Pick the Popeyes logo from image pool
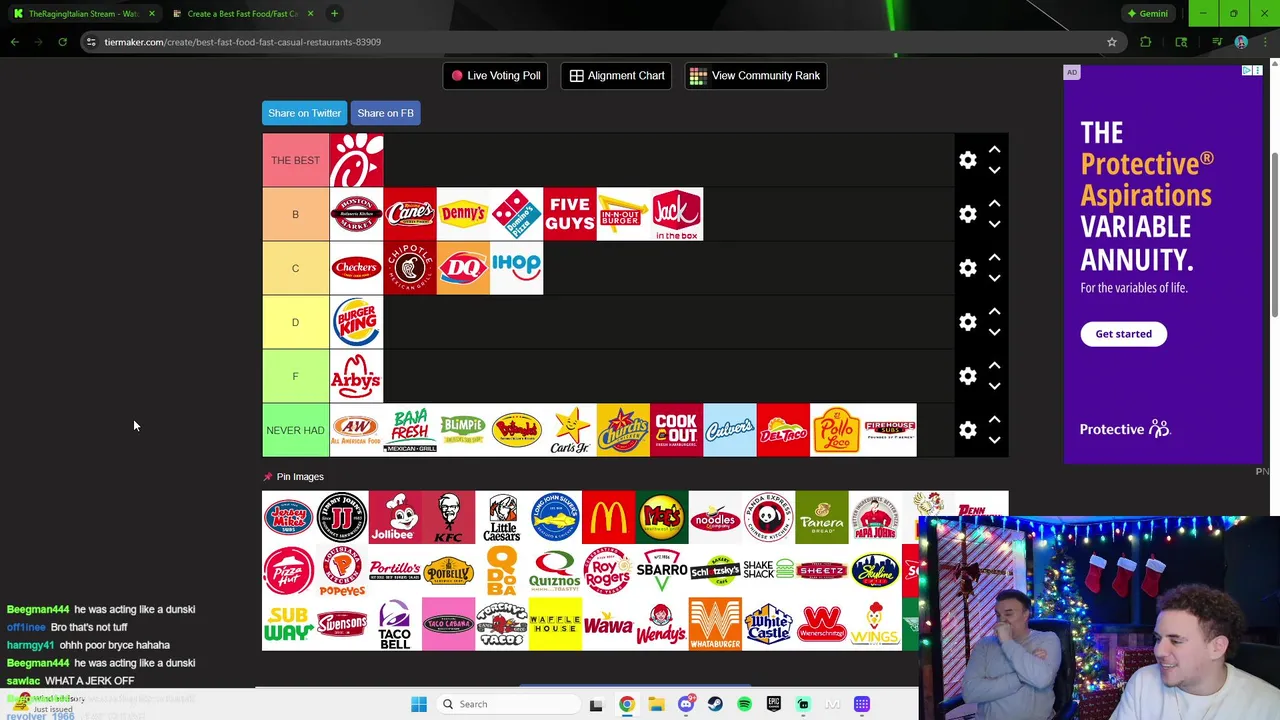 [342, 571]
